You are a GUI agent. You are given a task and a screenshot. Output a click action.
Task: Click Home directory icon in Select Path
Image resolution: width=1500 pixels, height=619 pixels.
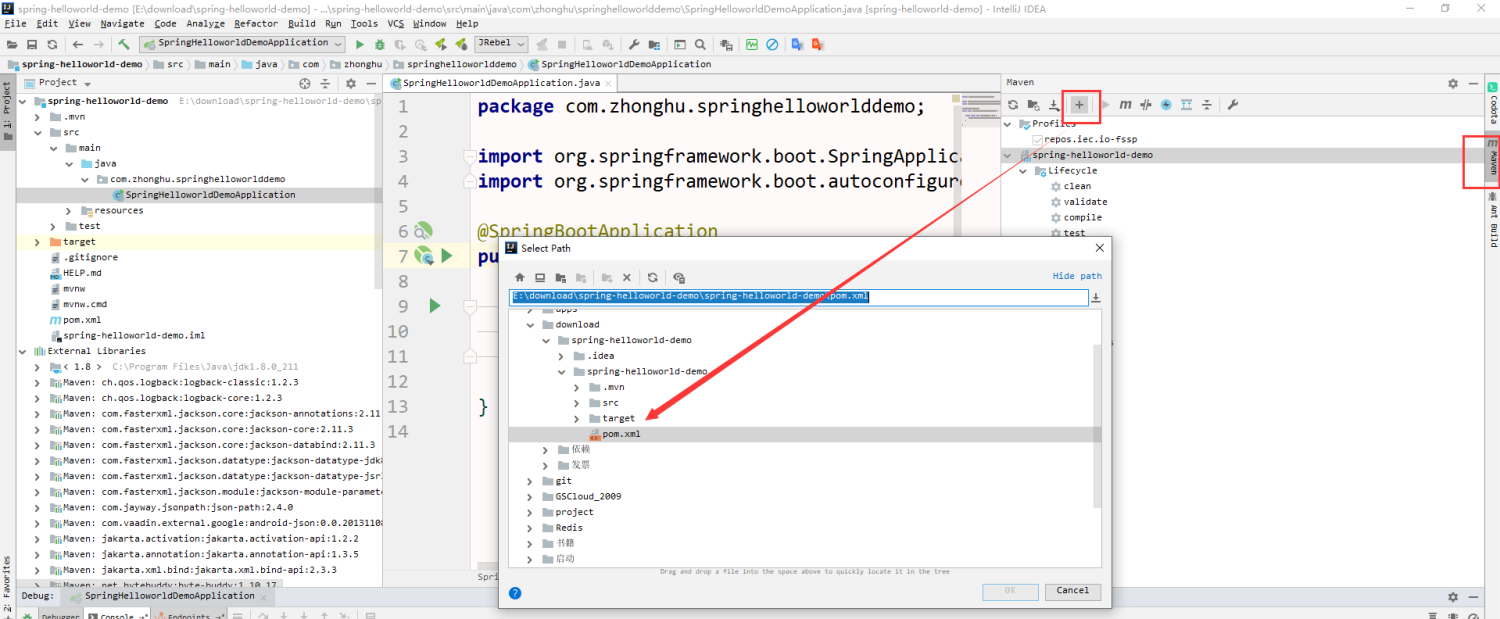tap(520, 277)
